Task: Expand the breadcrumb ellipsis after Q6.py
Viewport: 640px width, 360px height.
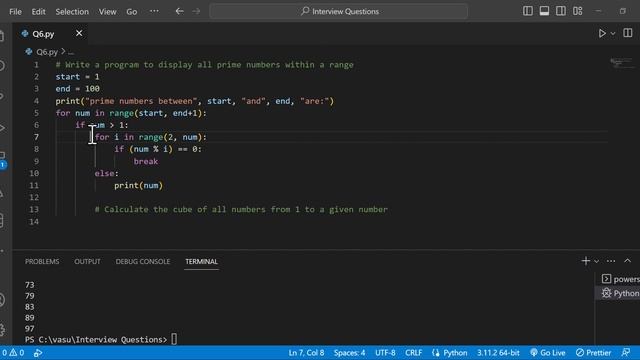Action: (71, 52)
